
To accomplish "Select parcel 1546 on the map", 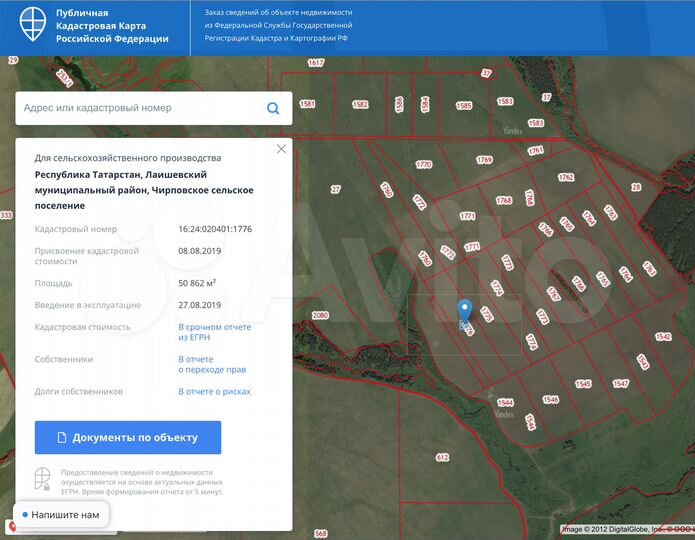I will tap(550, 400).
